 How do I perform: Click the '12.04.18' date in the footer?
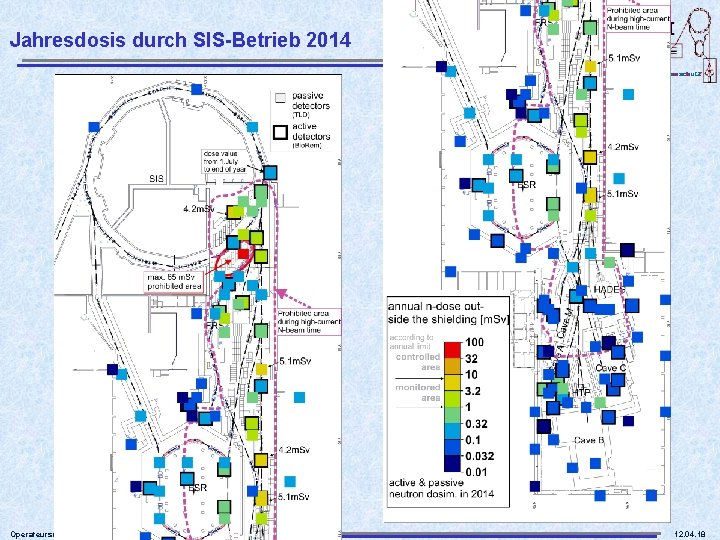pos(690,534)
